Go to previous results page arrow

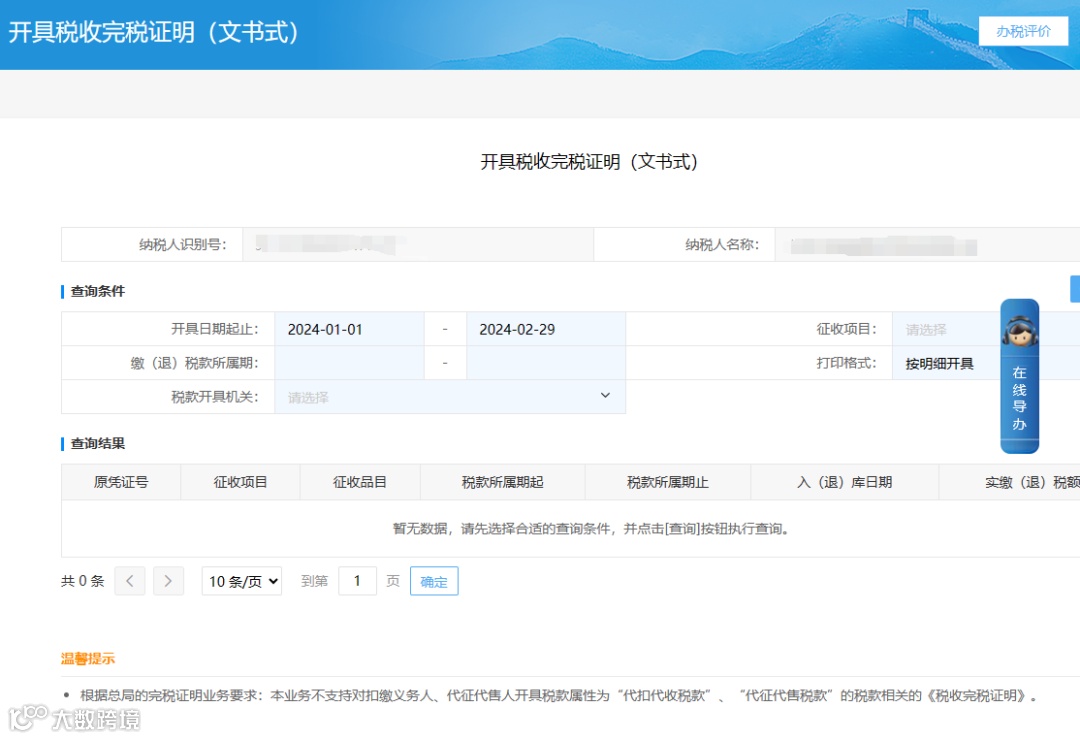point(129,581)
